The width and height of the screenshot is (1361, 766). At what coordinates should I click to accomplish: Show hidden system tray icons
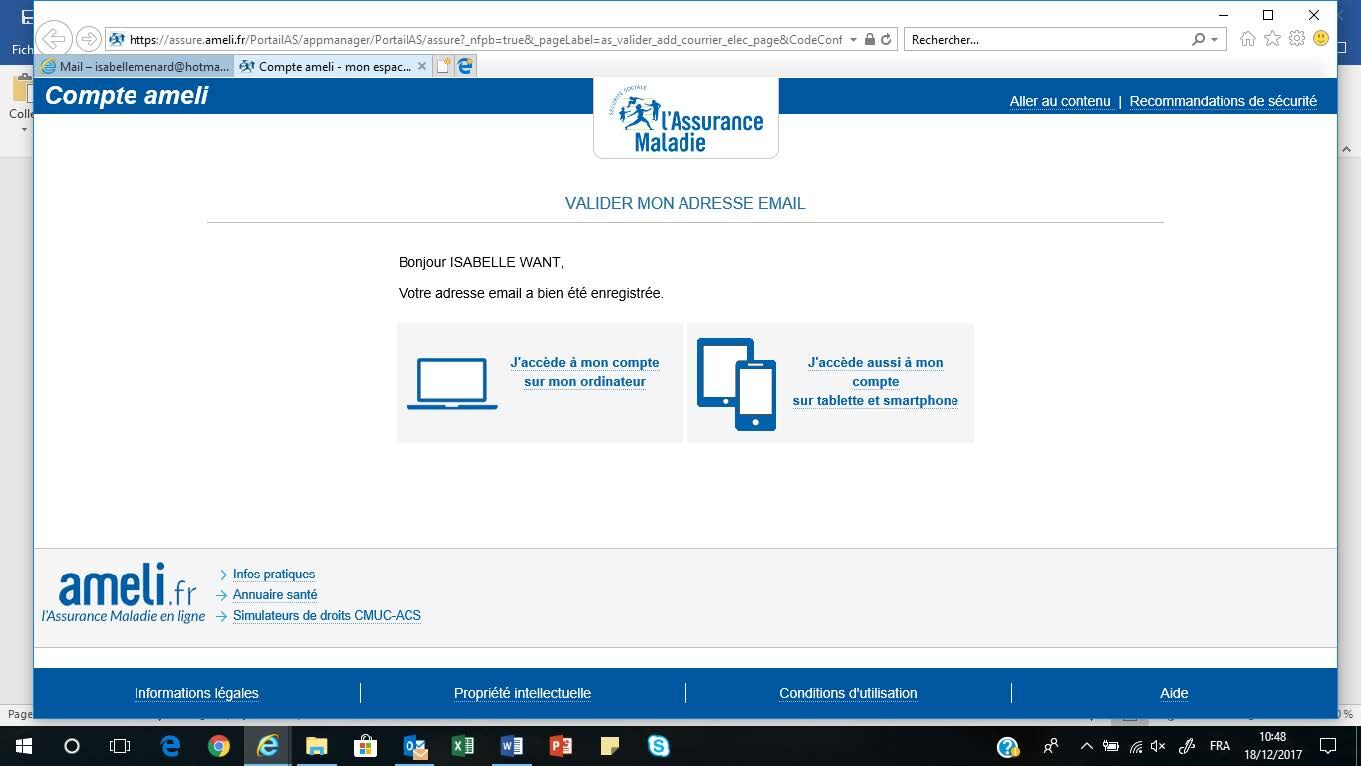tap(1086, 746)
